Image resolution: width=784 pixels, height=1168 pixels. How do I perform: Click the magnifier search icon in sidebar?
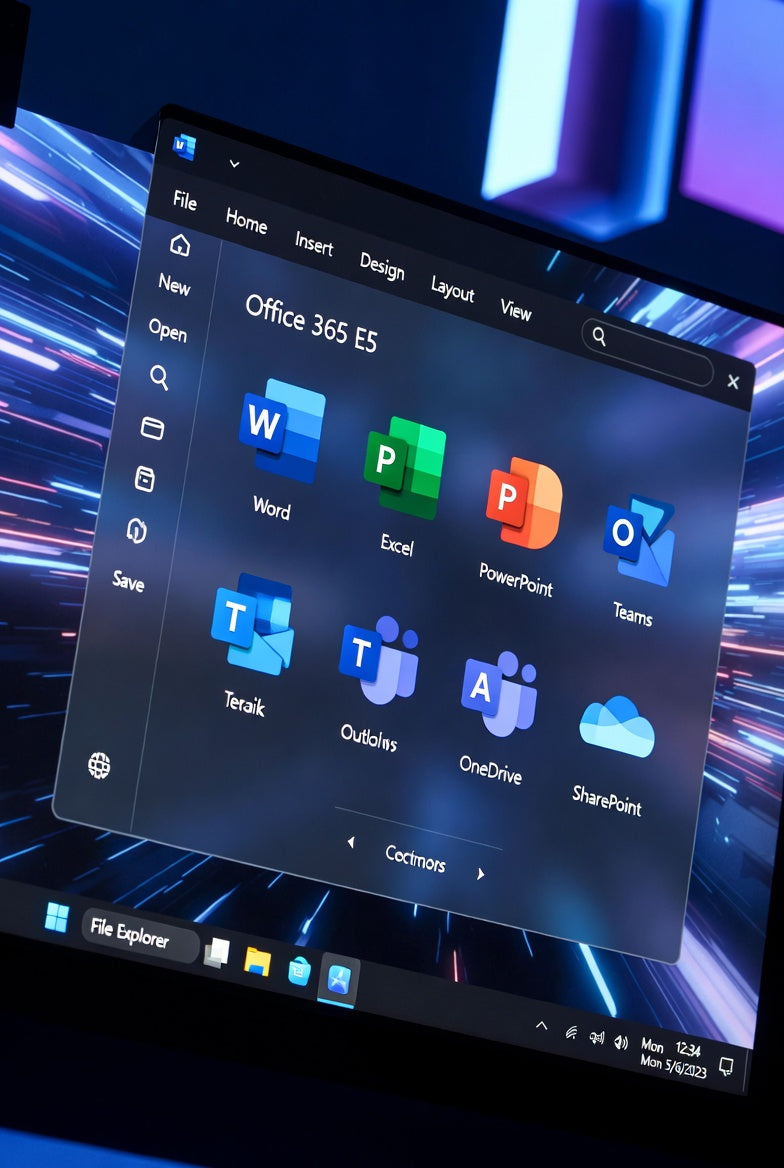pyautogui.click(x=159, y=377)
